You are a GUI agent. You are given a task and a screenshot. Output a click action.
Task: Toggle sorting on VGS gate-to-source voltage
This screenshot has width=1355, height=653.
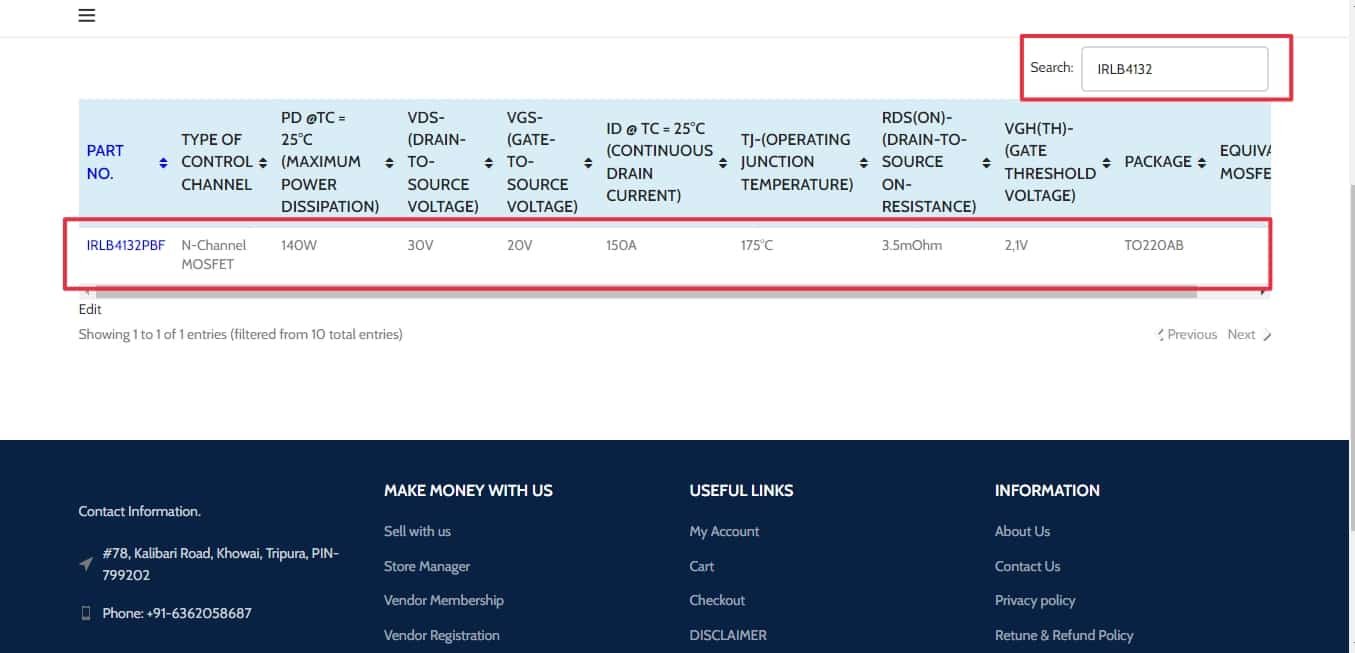click(587, 162)
